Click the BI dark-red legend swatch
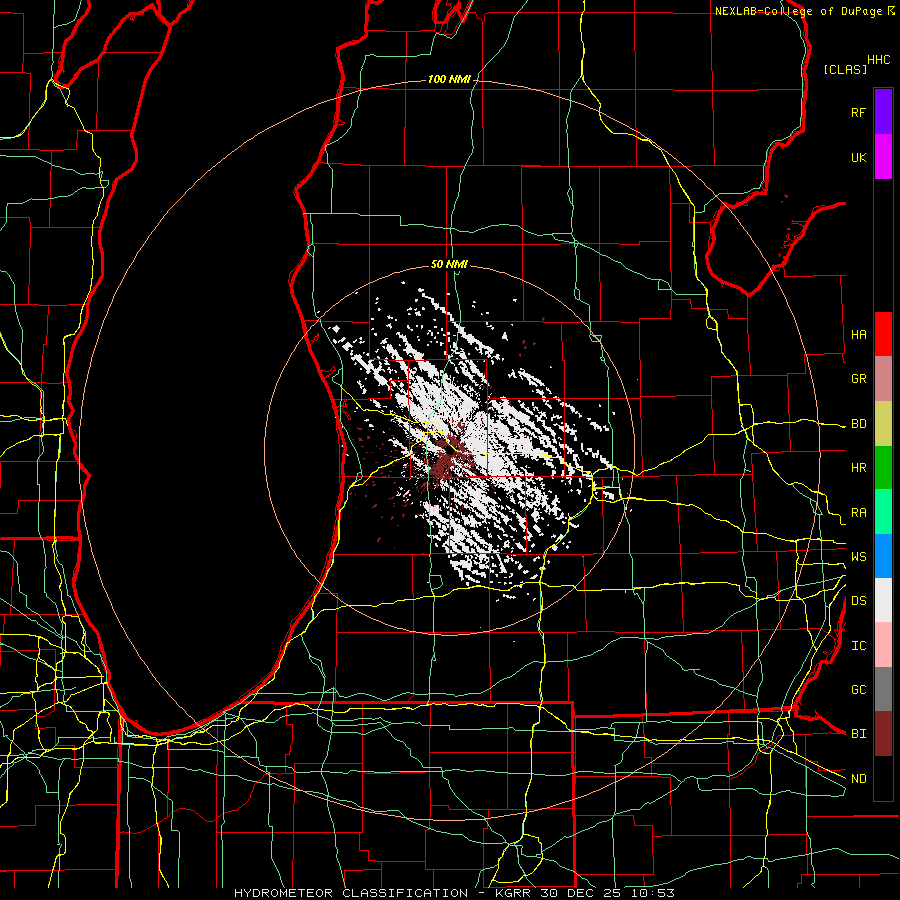This screenshot has width=900, height=900. click(x=883, y=734)
